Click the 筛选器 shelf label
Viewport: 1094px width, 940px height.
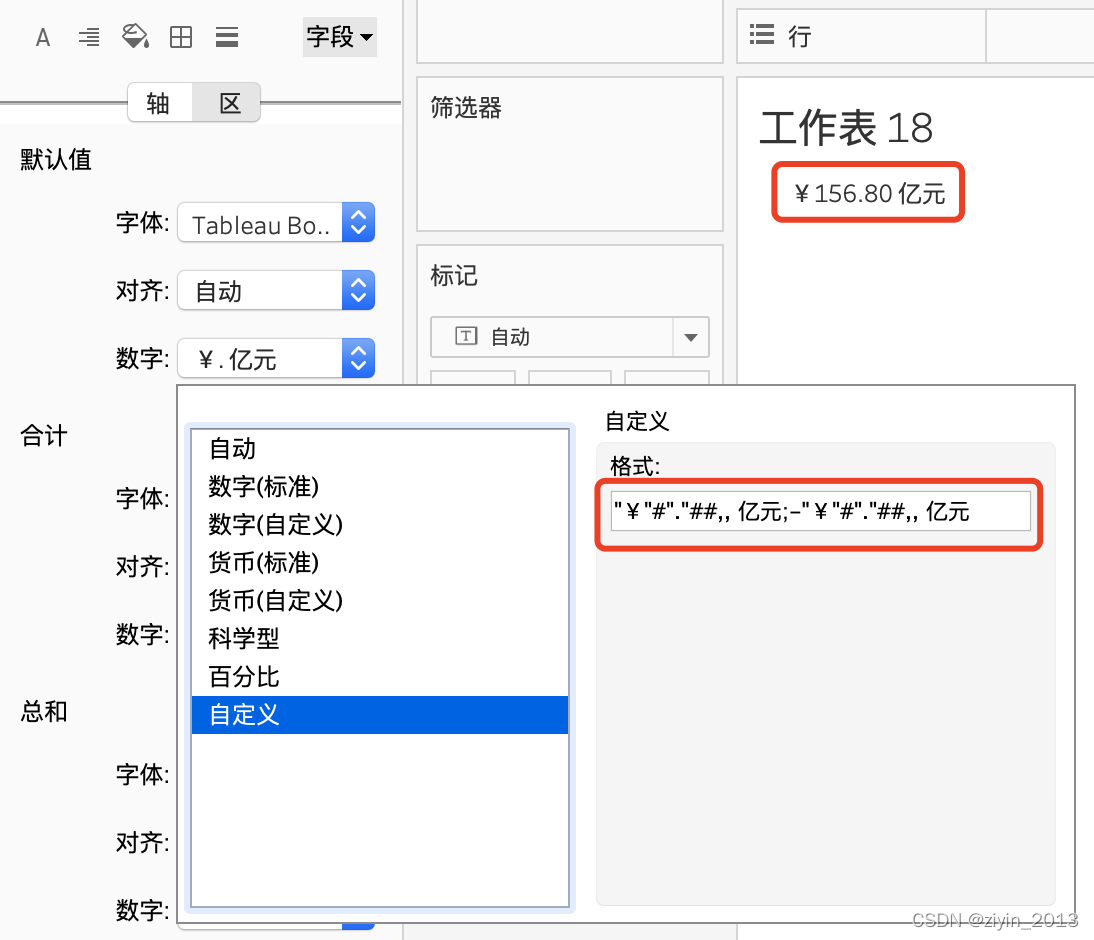pyautogui.click(x=466, y=108)
